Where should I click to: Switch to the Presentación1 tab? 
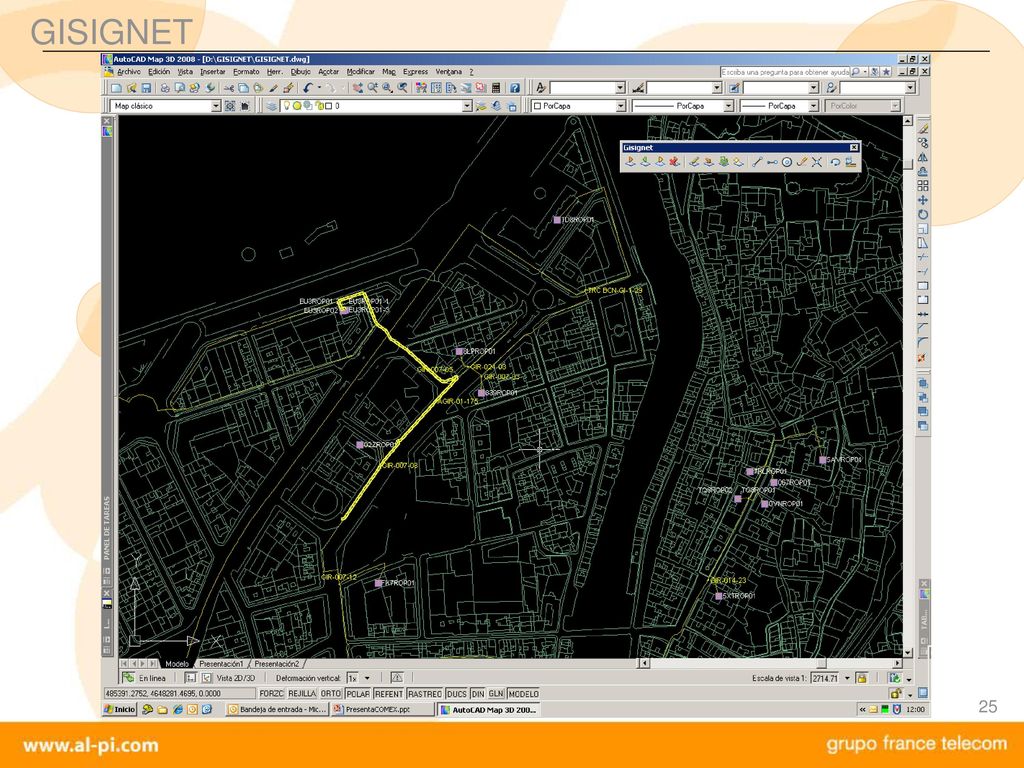click(221, 664)
